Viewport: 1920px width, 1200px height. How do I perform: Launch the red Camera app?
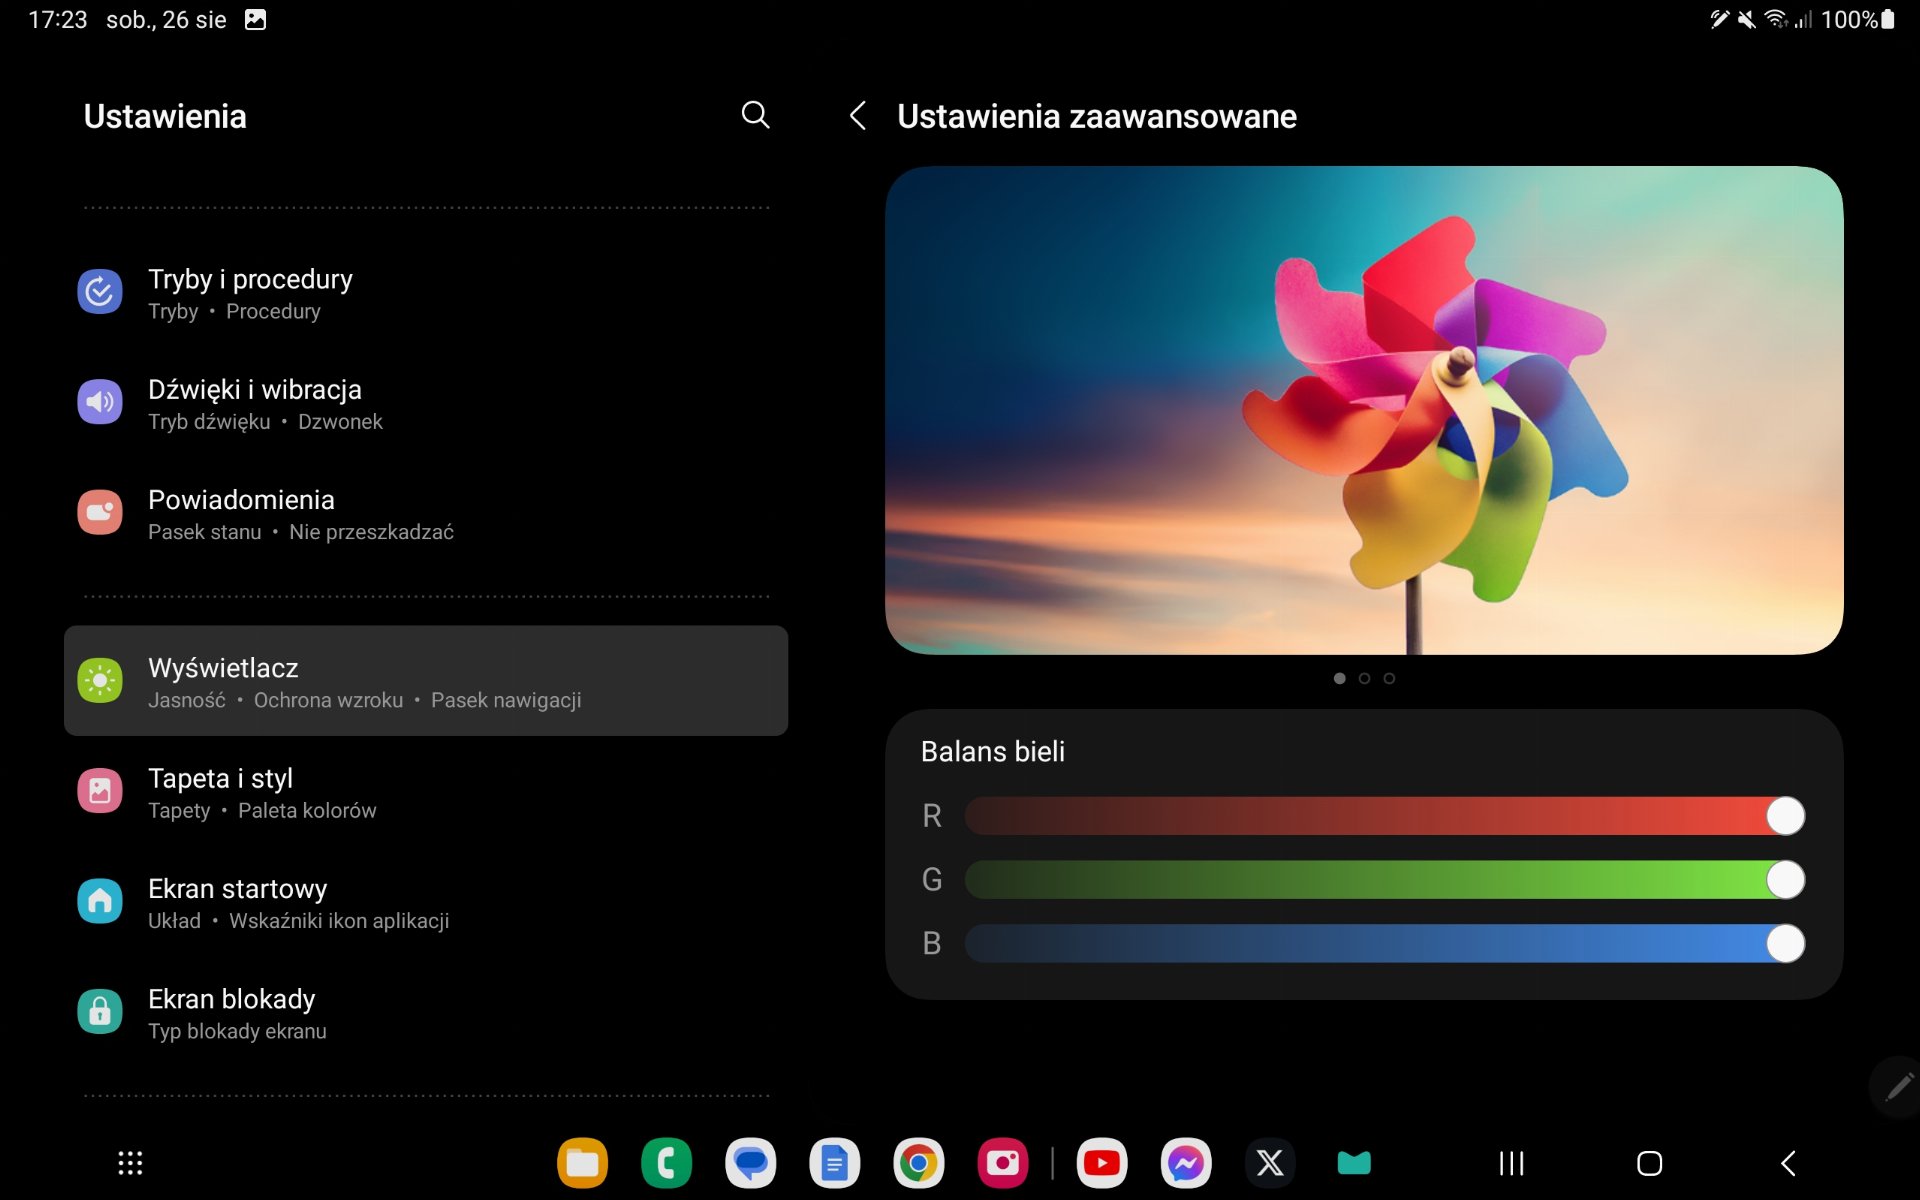1002,1163
